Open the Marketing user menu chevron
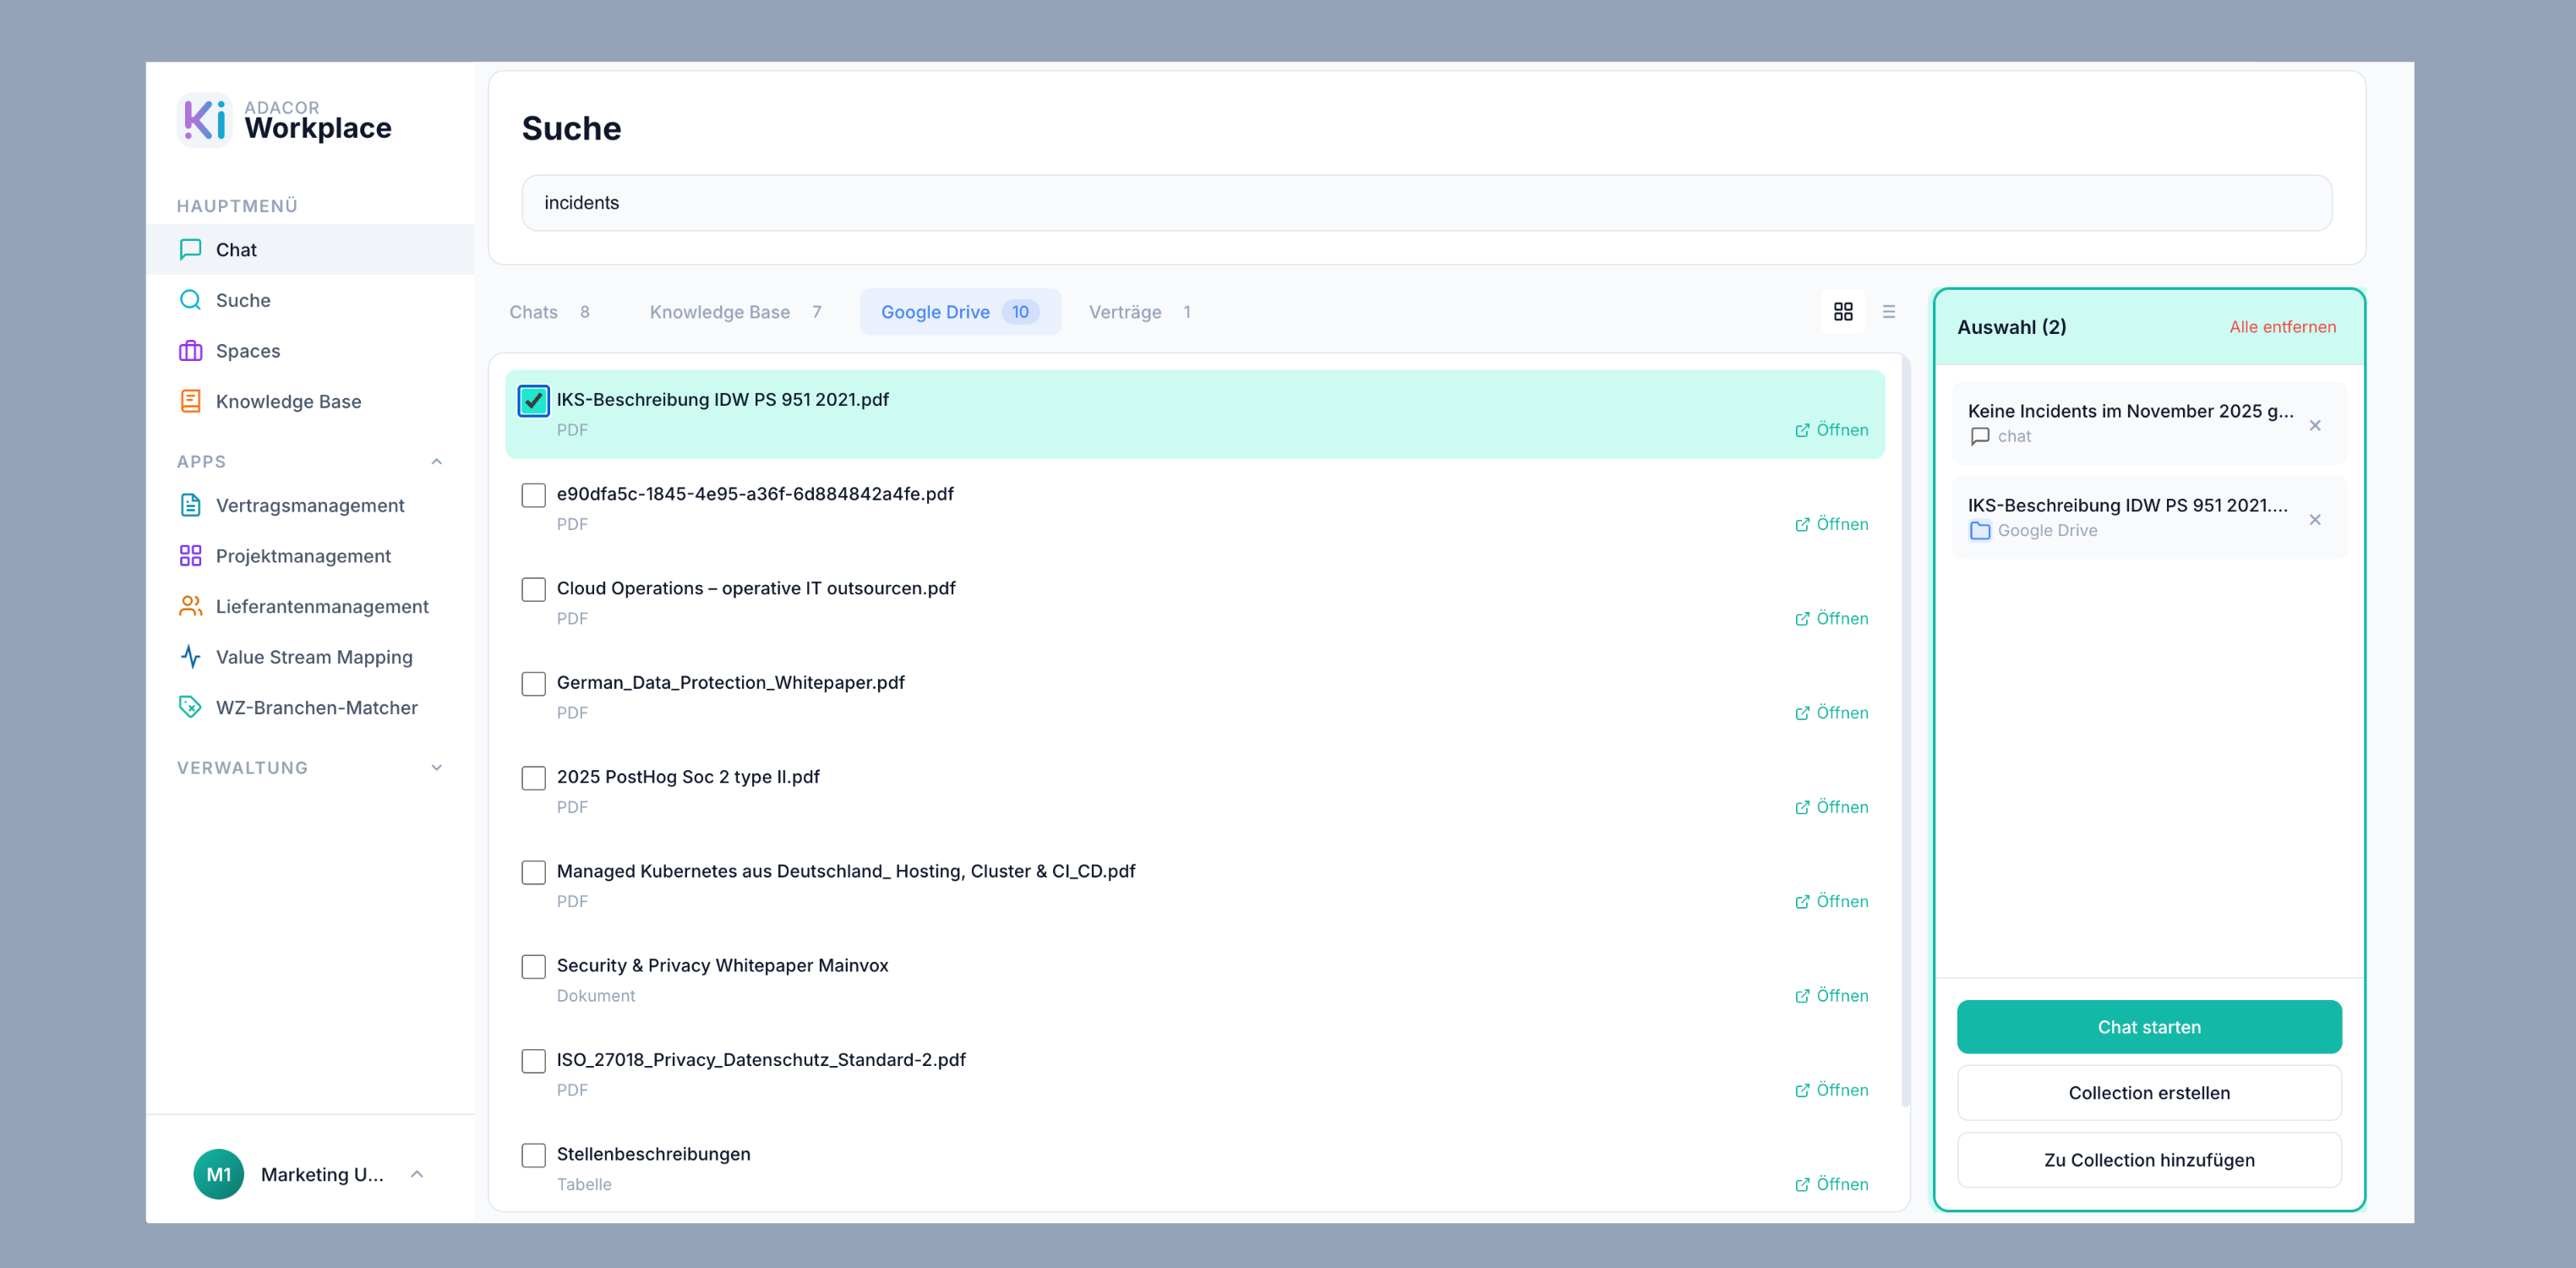The width and height of the screenshot is (2576, 1268). [417, 1174]
